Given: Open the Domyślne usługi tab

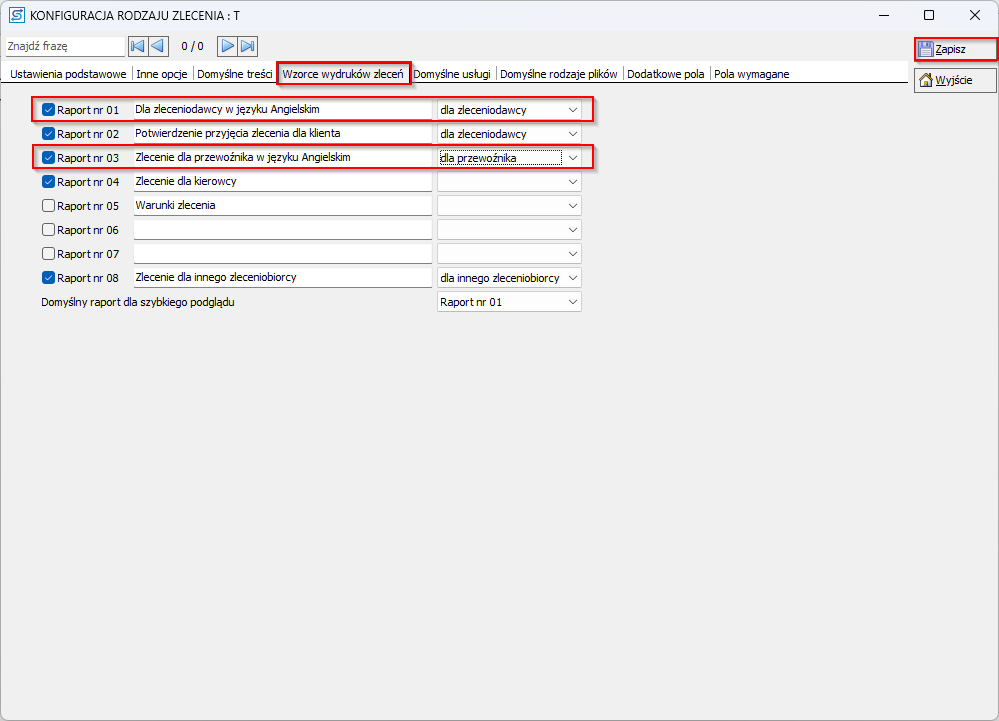Looking at the screenshot, I should click(x=452, y=74).
